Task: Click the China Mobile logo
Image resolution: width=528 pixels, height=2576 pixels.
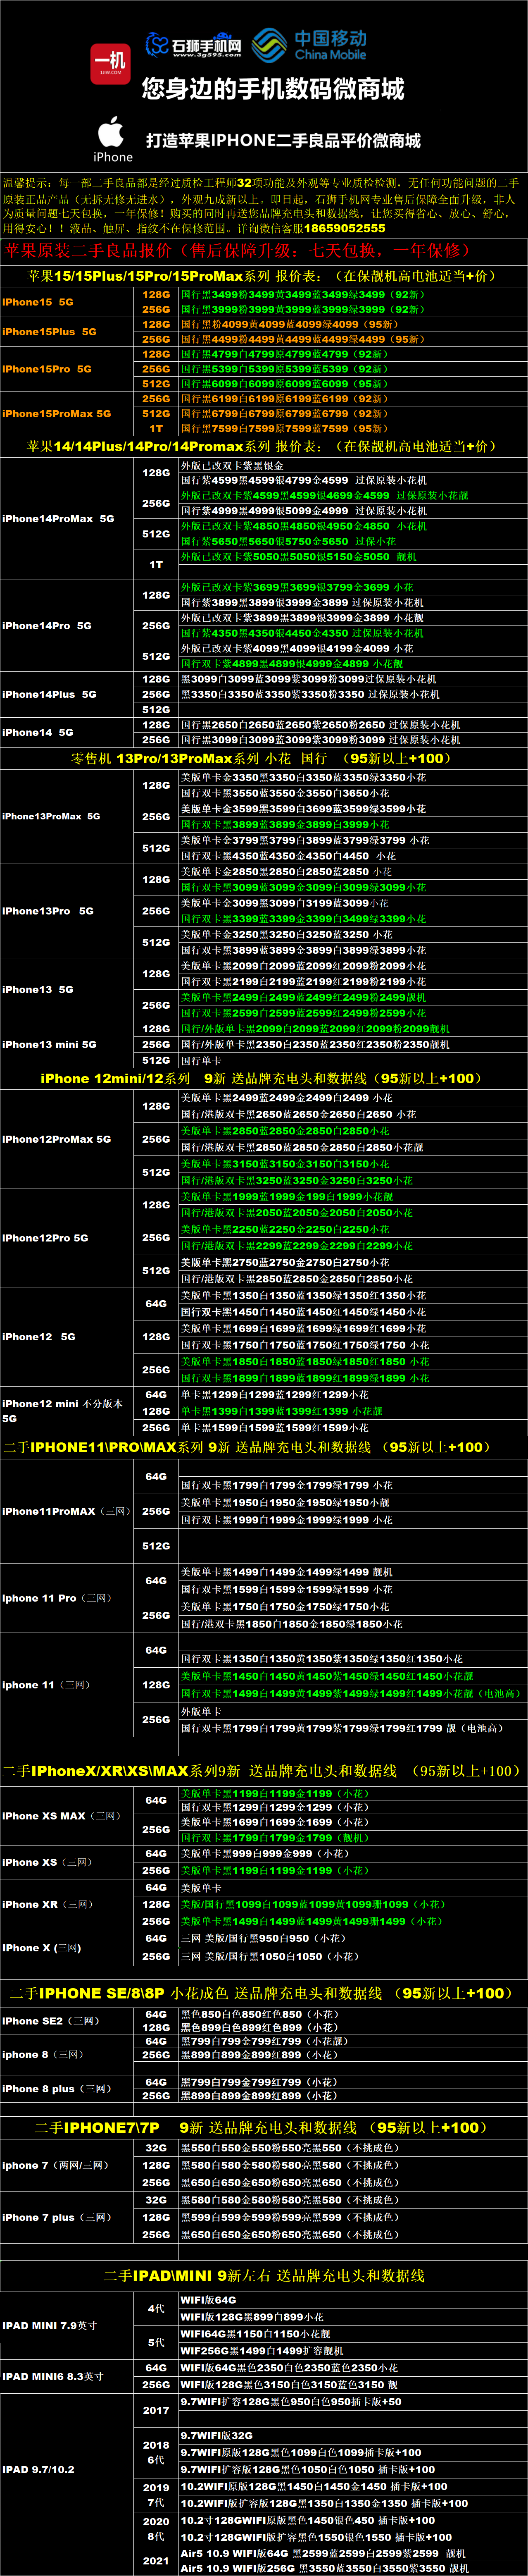Action: tap(310, 45)
